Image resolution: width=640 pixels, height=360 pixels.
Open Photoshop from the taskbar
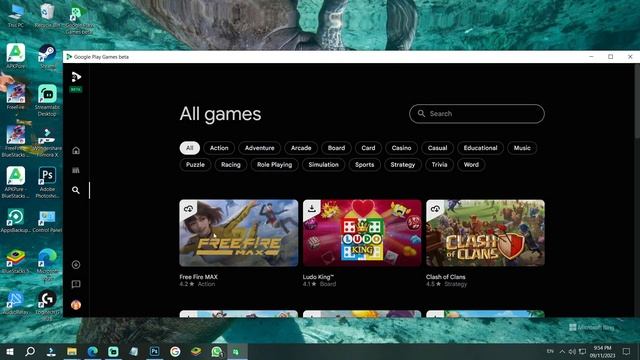154,351
